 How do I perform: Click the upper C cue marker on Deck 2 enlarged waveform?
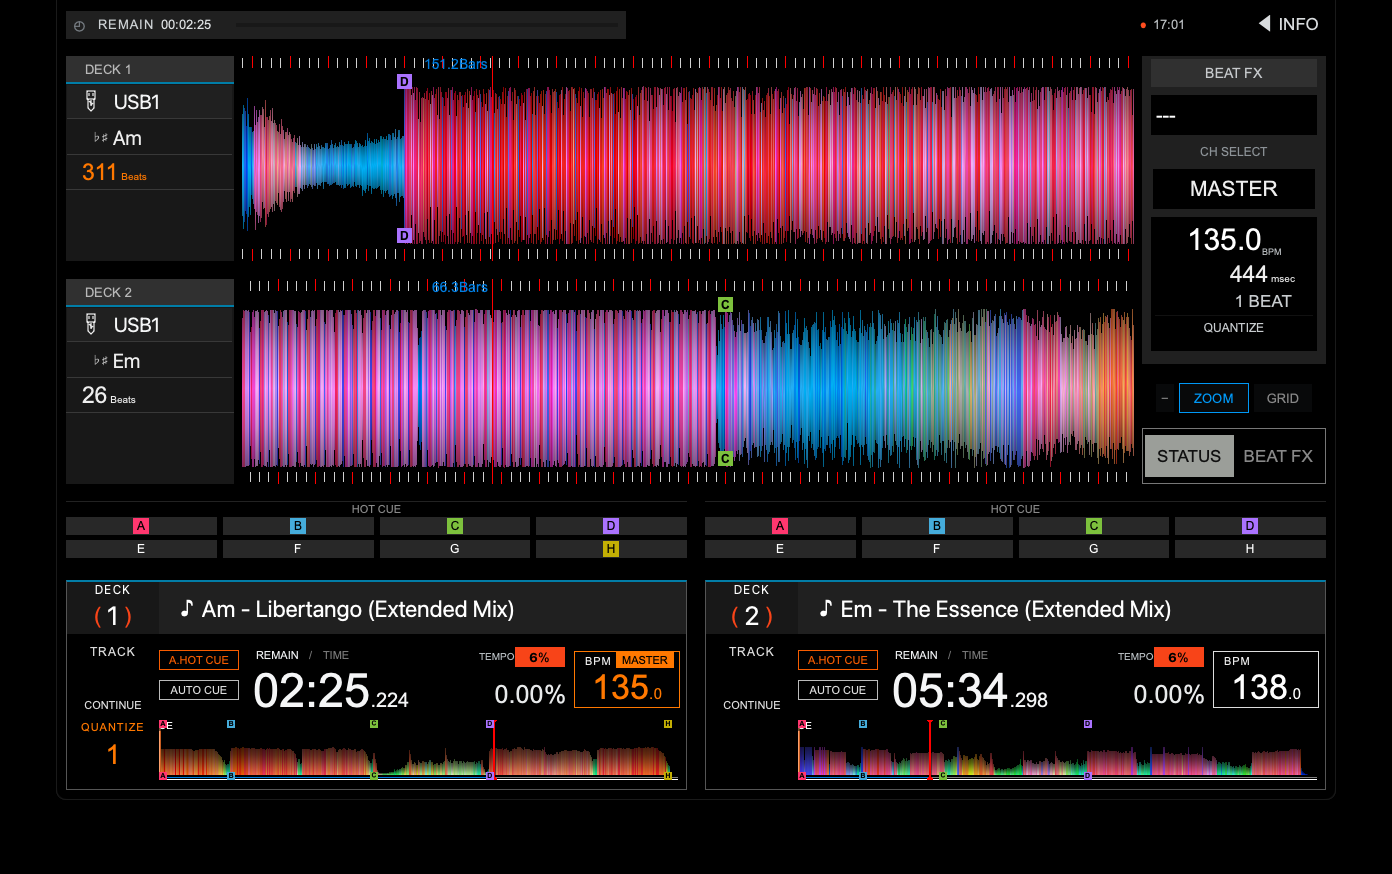725,304
